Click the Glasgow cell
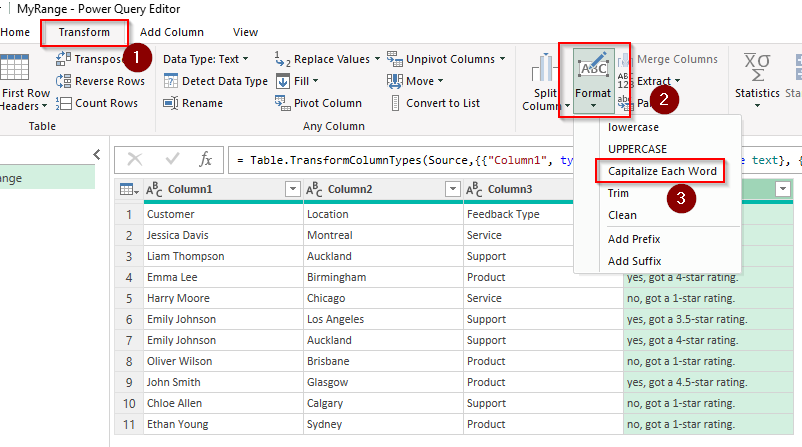The image size is (802, 447). pos(384,382)
